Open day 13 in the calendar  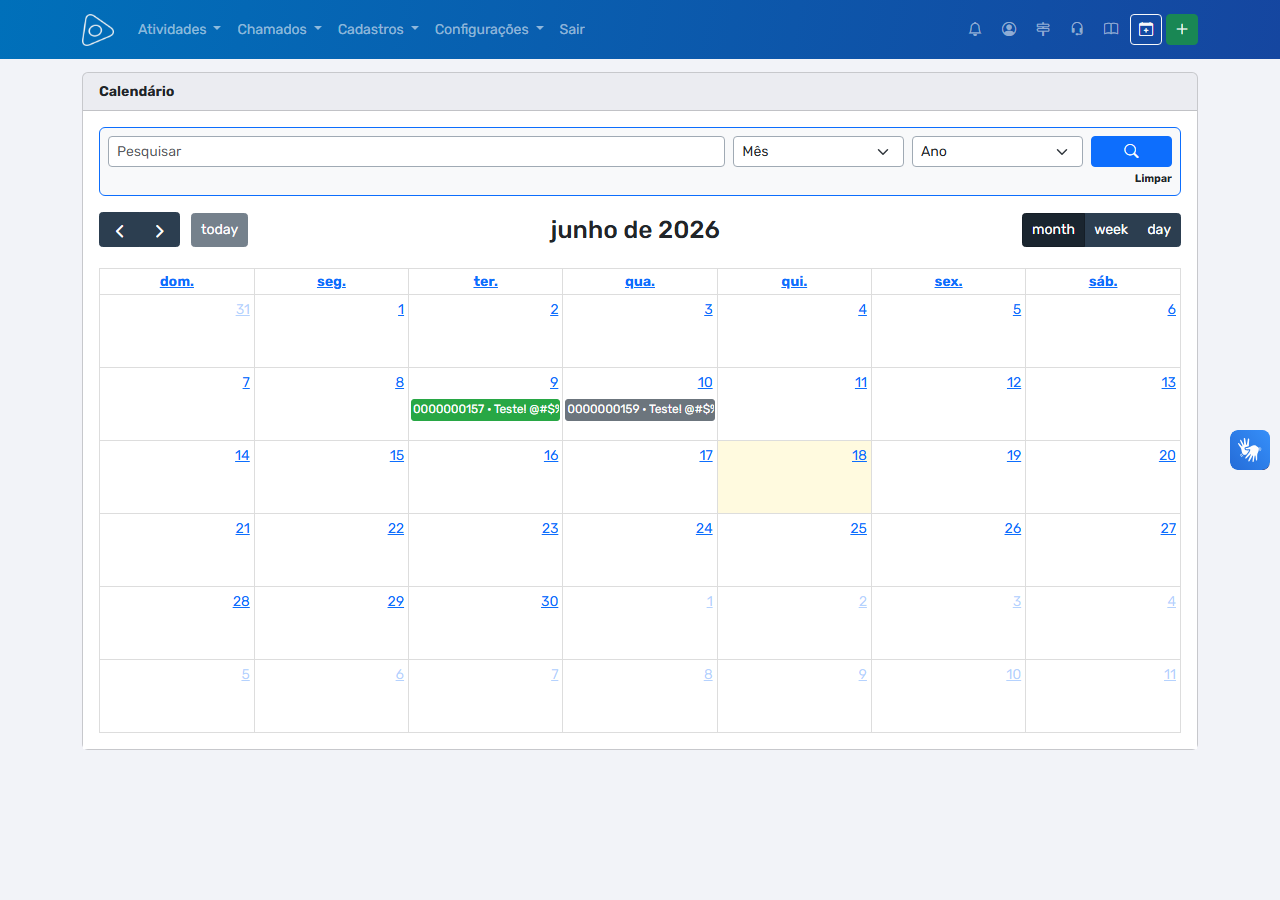(x=1168, y=383)
